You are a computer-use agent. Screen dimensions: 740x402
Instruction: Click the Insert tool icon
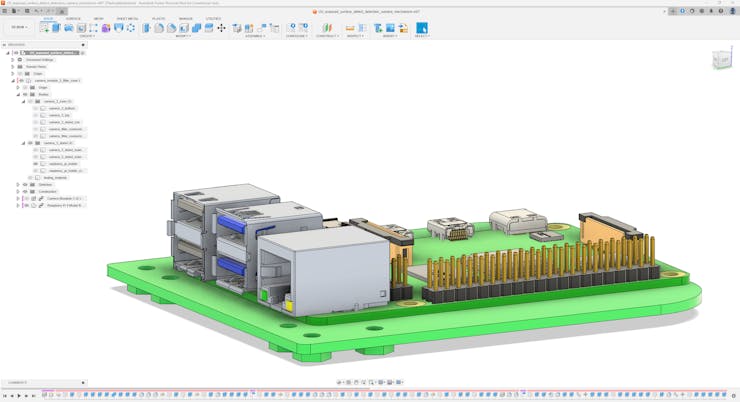[x=379, y=28]
